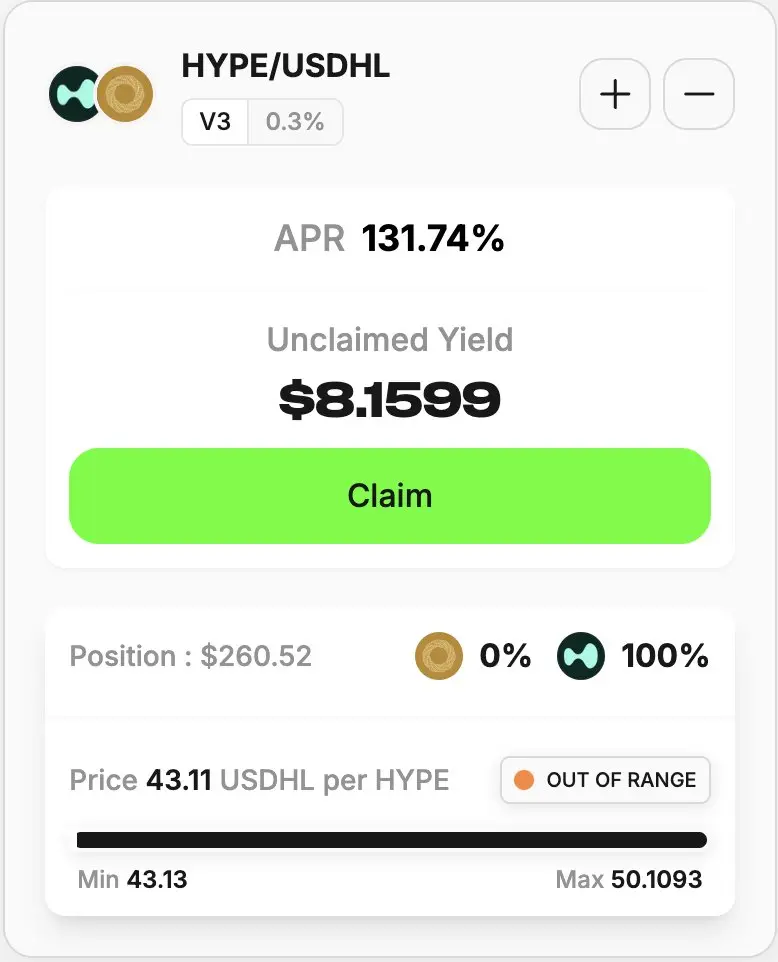Click the 100% HYPE allocation value
Viewport: 778px width, 962px height.
[x=665, y=656]
